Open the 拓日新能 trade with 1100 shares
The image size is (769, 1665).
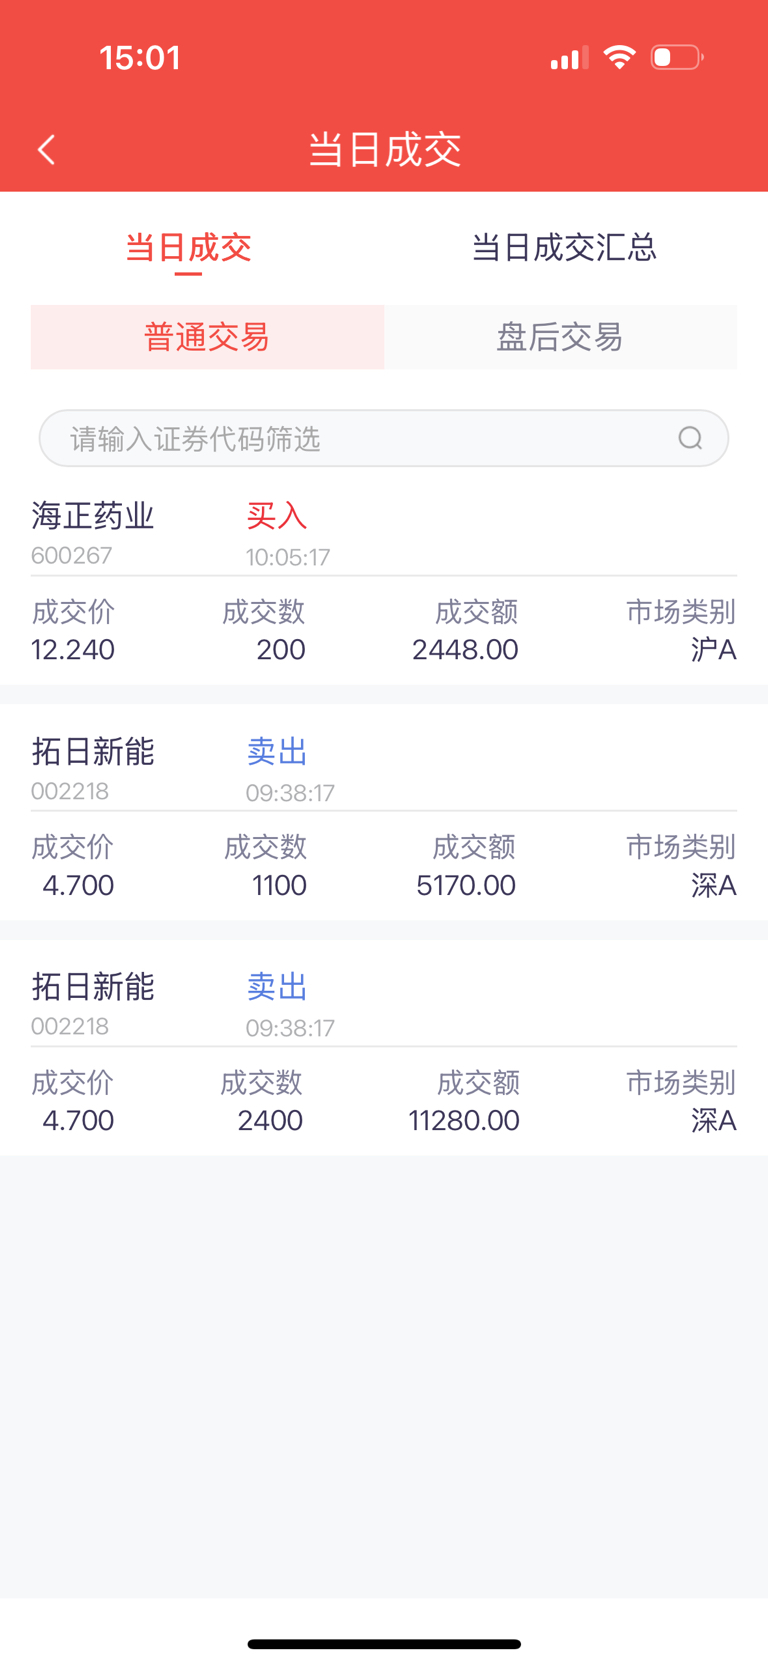384,812
